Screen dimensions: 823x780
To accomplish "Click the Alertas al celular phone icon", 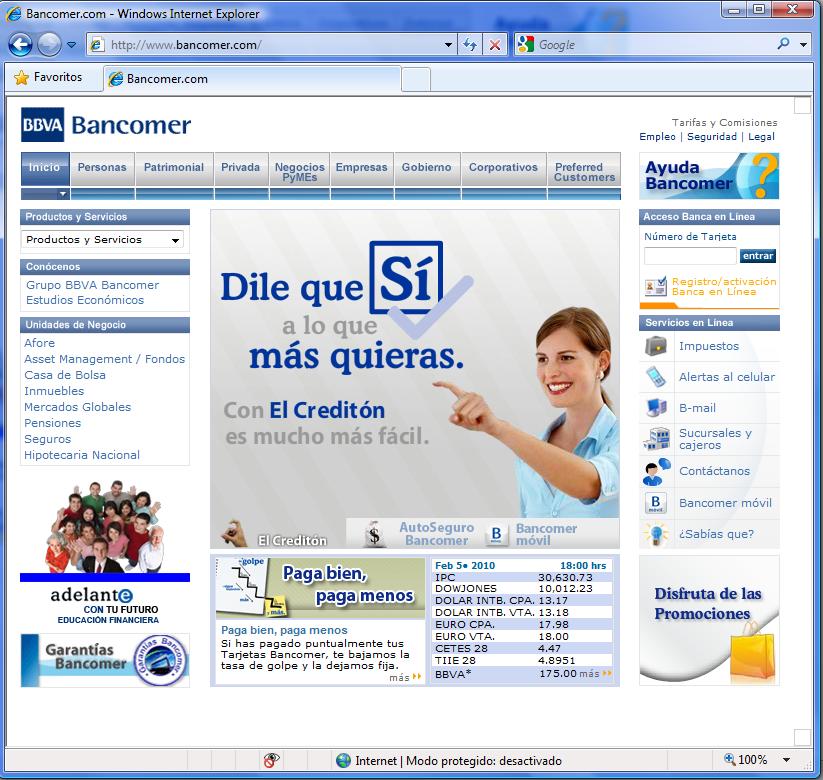I will [656, 377].
